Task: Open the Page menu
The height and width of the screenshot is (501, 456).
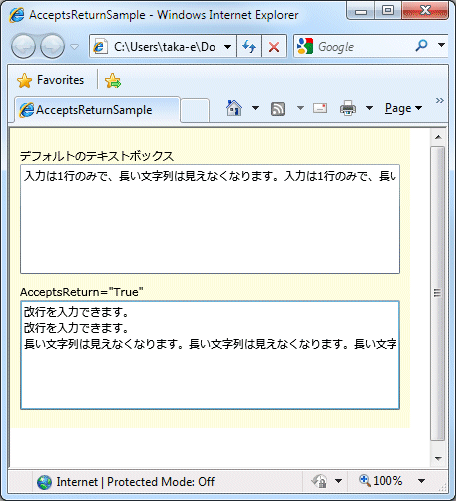Action: coord(403,108)
